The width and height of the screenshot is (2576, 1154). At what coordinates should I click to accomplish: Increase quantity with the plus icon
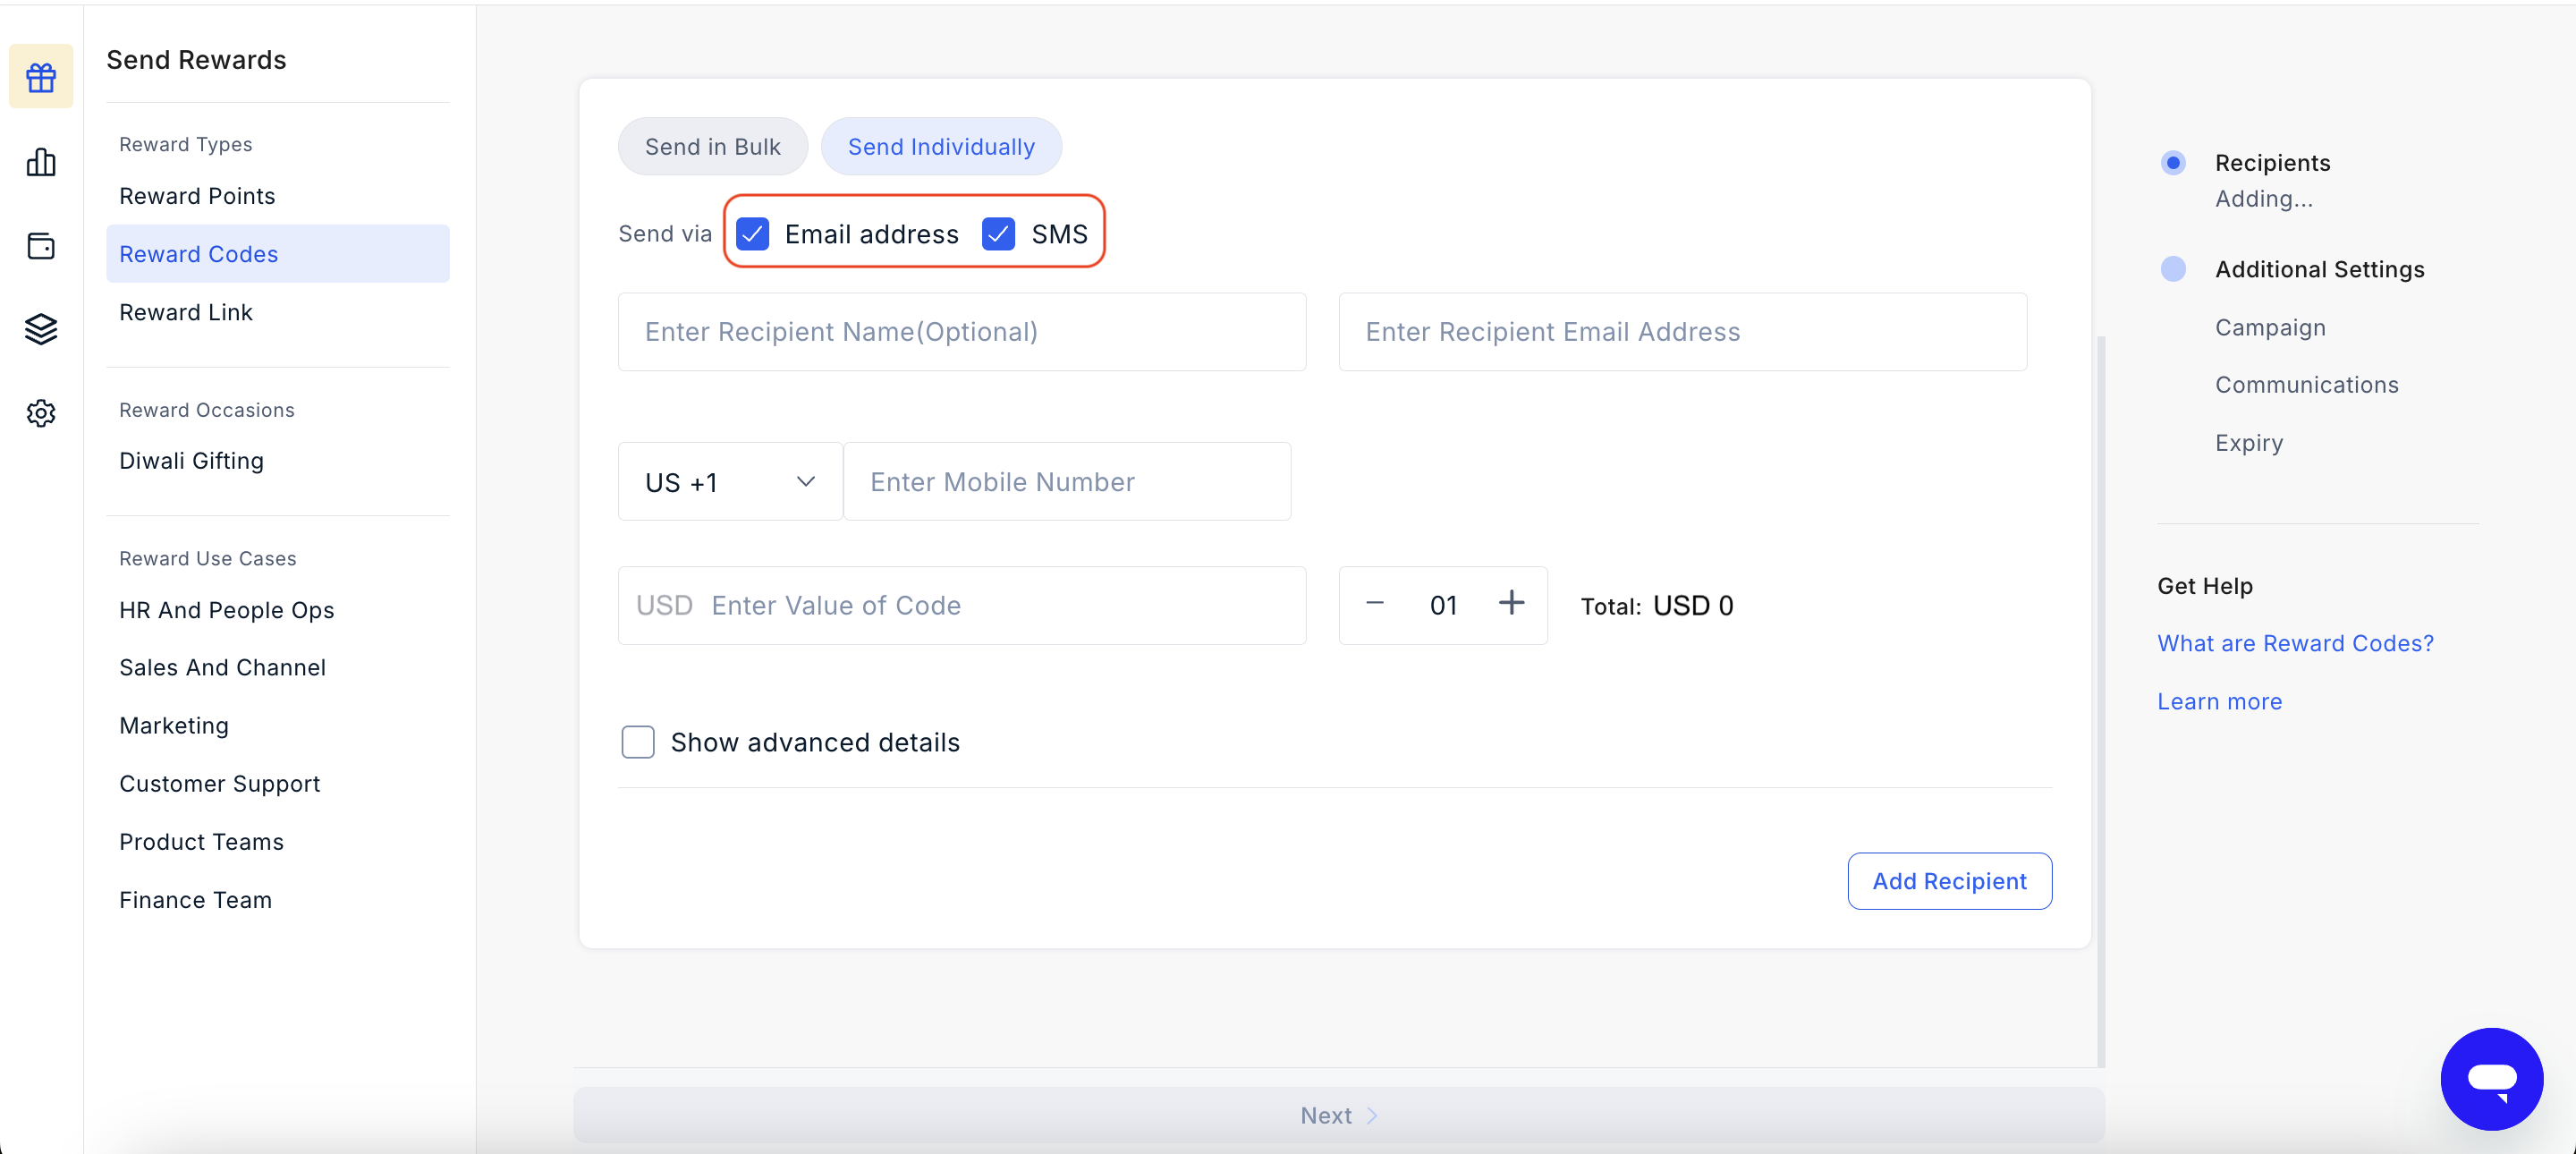[1511, 603]
